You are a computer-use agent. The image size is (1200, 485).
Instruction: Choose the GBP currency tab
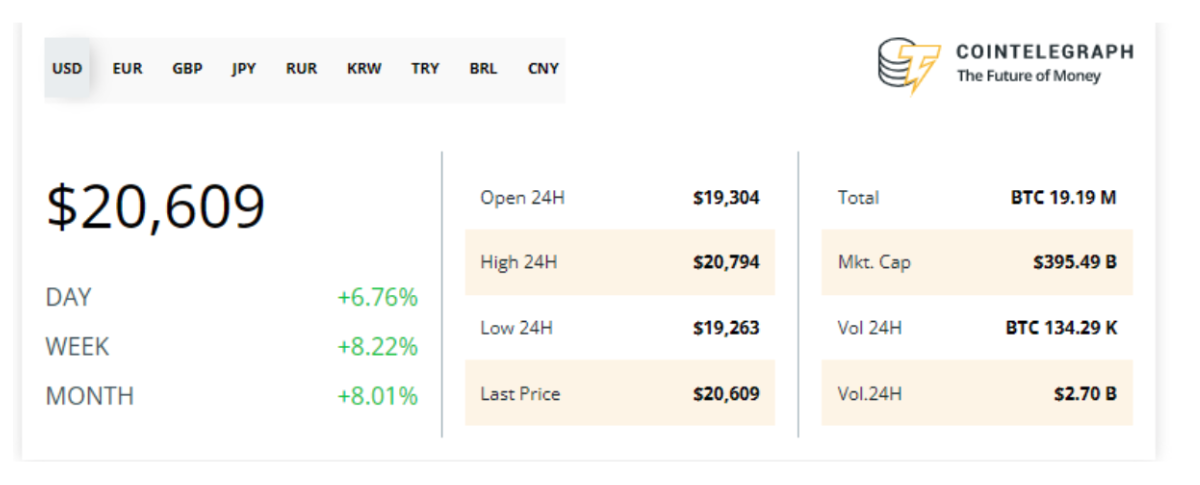point(187,69)
